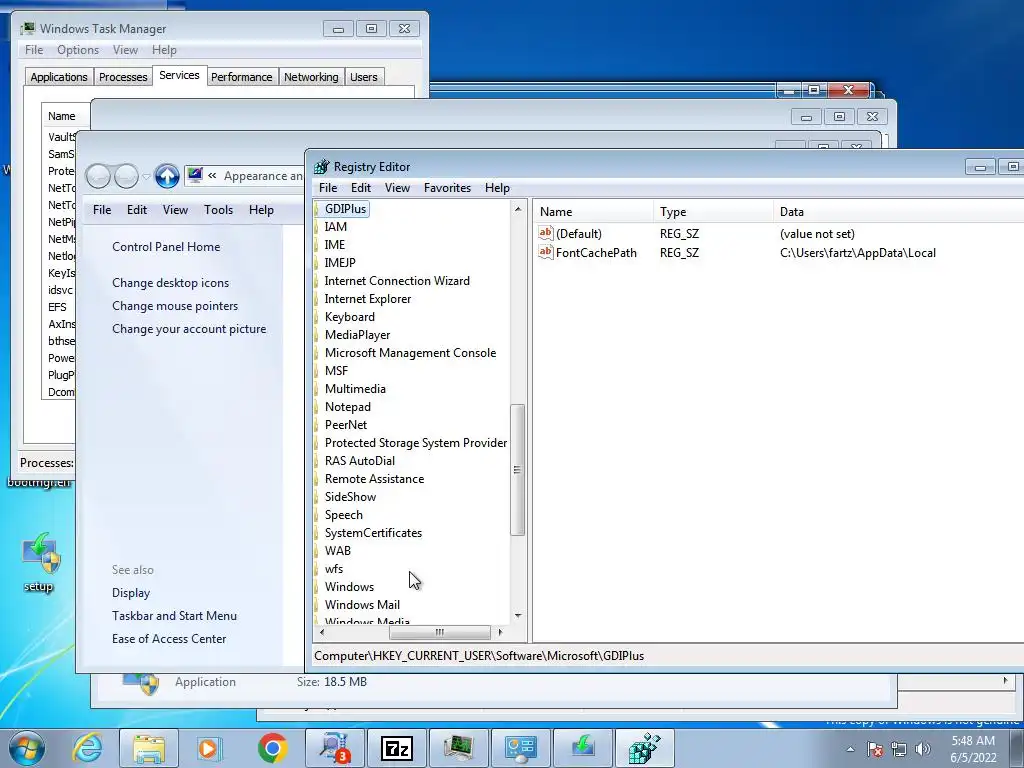The image size is (1024, 768).
Task: Open the Tools menu in Control Panel
Action: coord(218,210)
